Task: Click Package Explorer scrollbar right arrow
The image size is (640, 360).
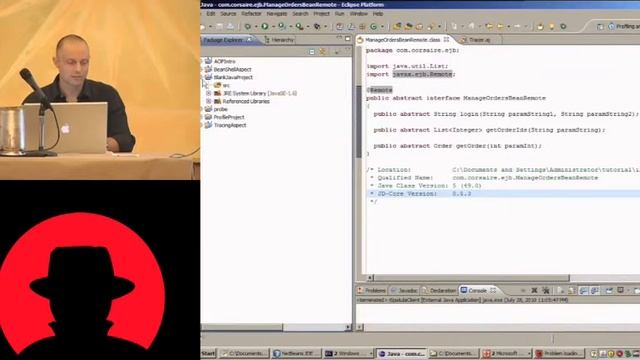Action: coord(348,327)
